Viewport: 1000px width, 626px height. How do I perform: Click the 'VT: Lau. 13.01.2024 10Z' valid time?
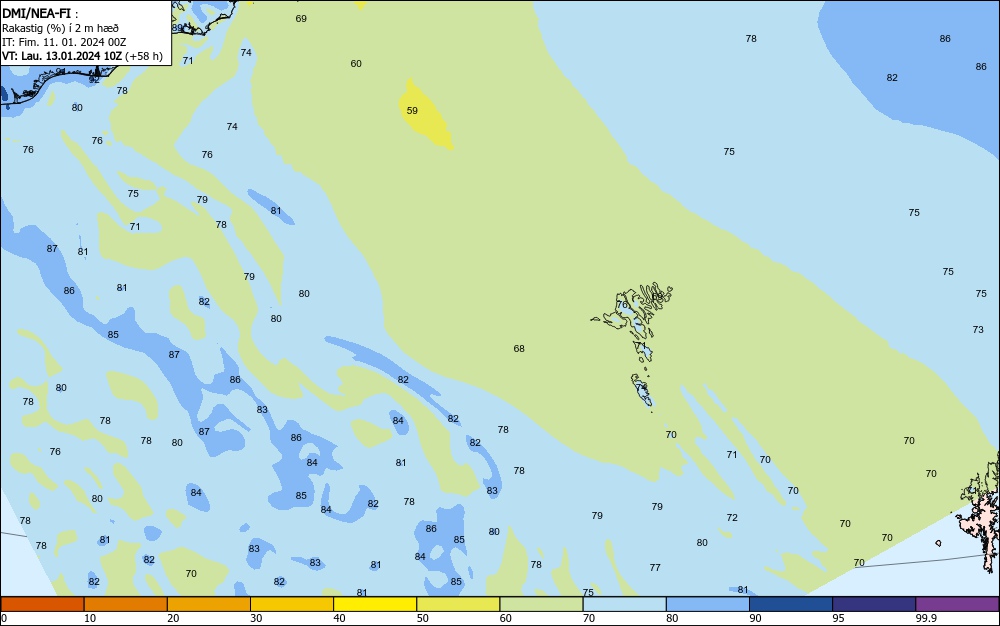click(61, 56)
